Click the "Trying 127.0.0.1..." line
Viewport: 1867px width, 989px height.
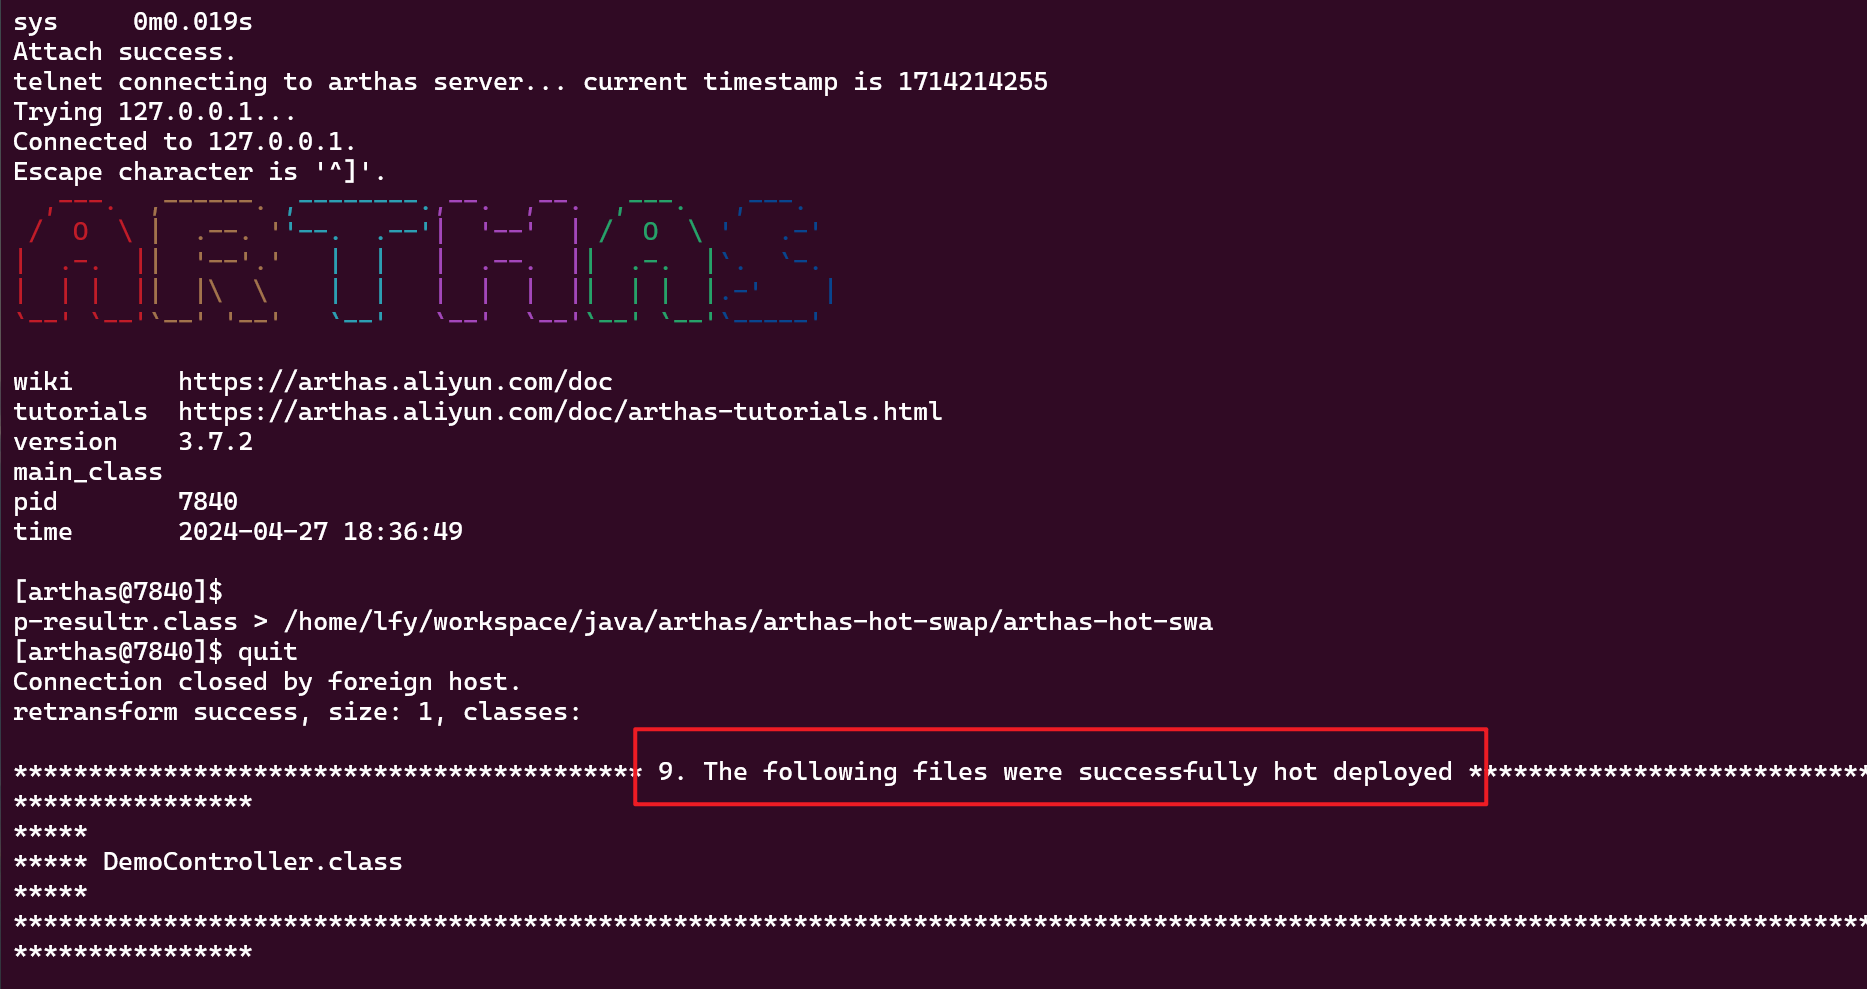coord(154,112)
